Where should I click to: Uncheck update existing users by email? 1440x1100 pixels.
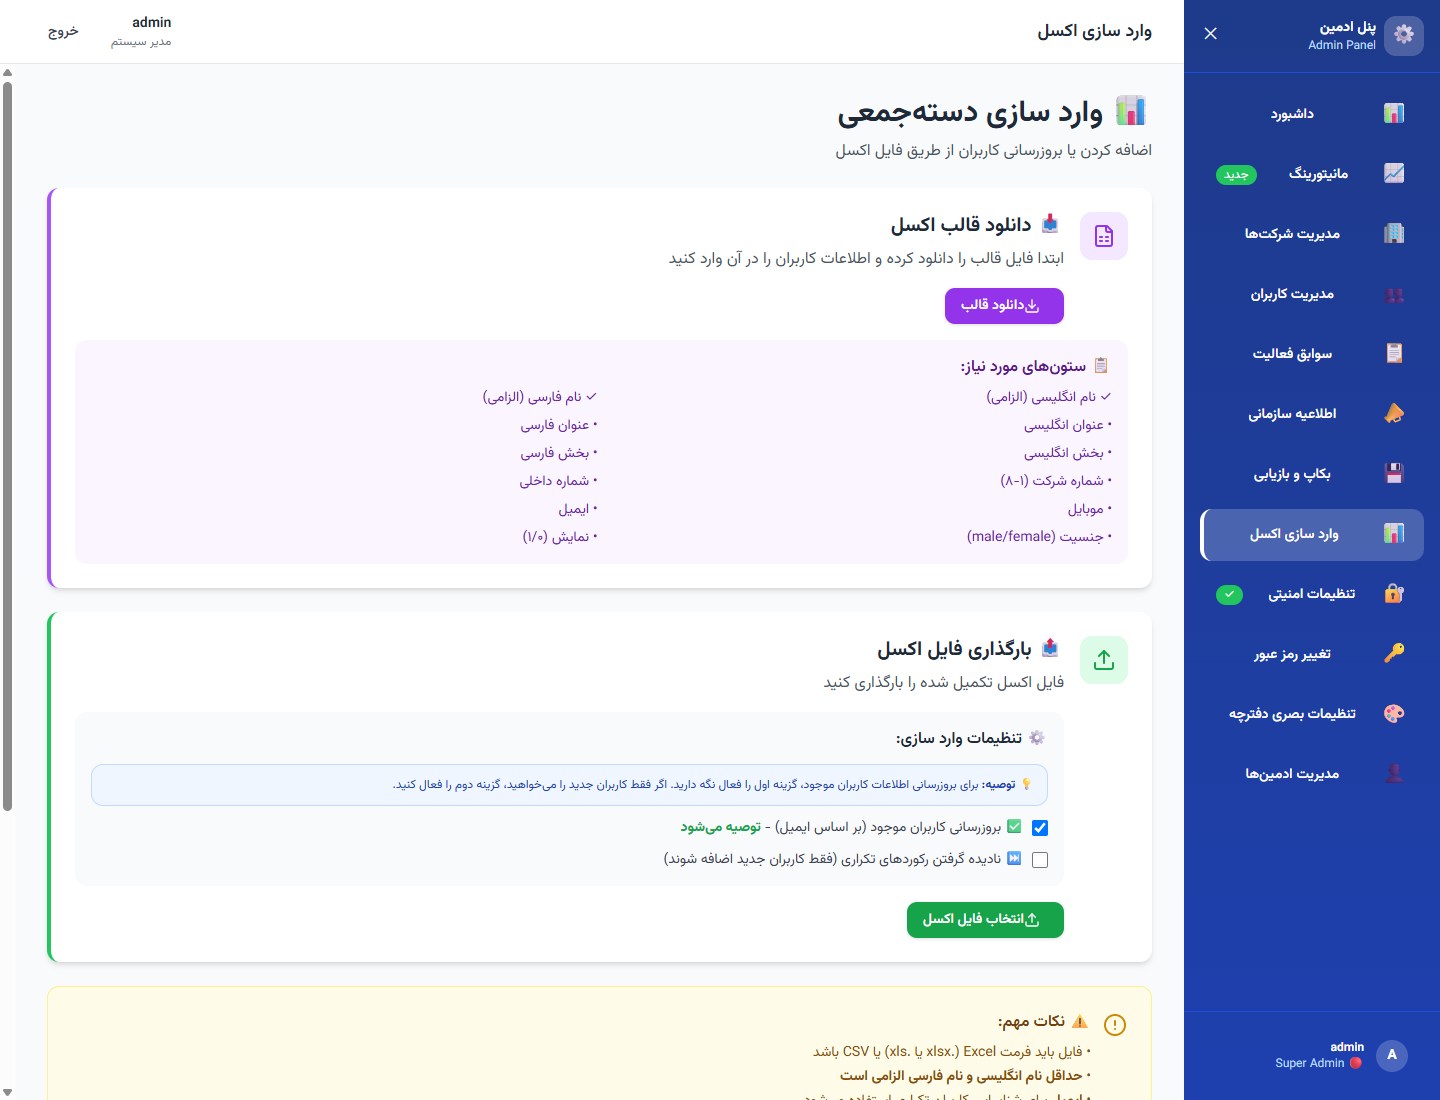pyautogui.click(x=1040, y=828)
